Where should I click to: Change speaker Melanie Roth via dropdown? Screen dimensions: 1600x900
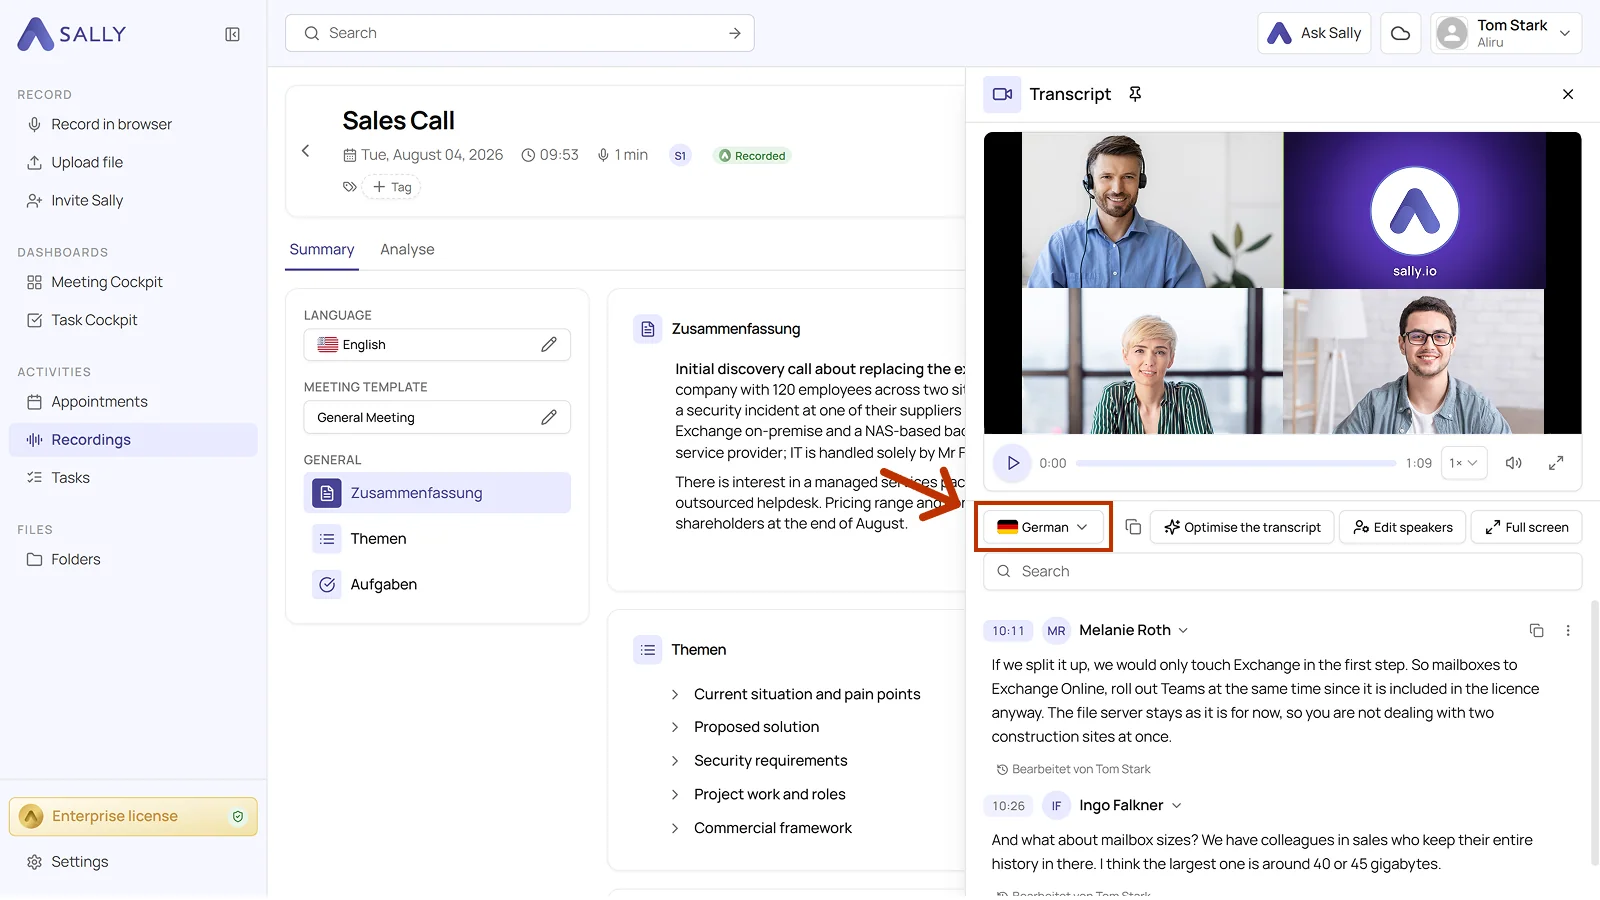pos(1183,631)
